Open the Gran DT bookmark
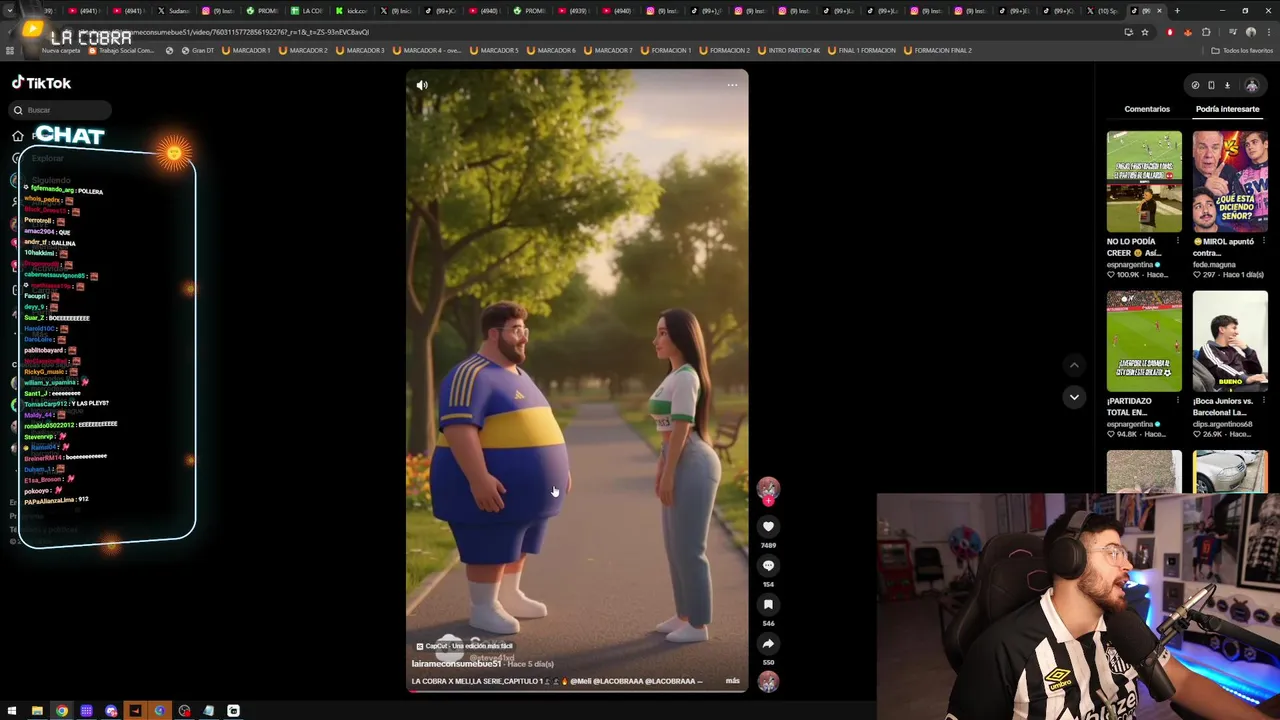Viewport: 1280px width, 720px height. point(196,50)
